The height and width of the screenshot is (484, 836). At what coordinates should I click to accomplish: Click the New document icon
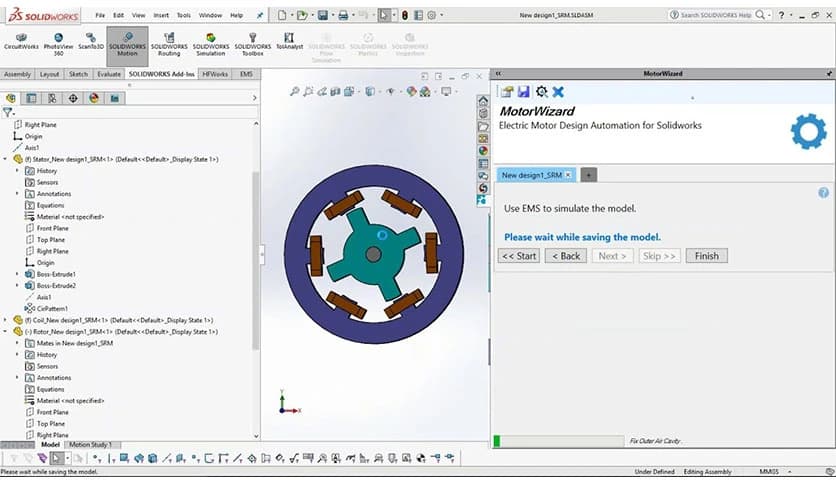pyautogui.click(x=282, y=15)
